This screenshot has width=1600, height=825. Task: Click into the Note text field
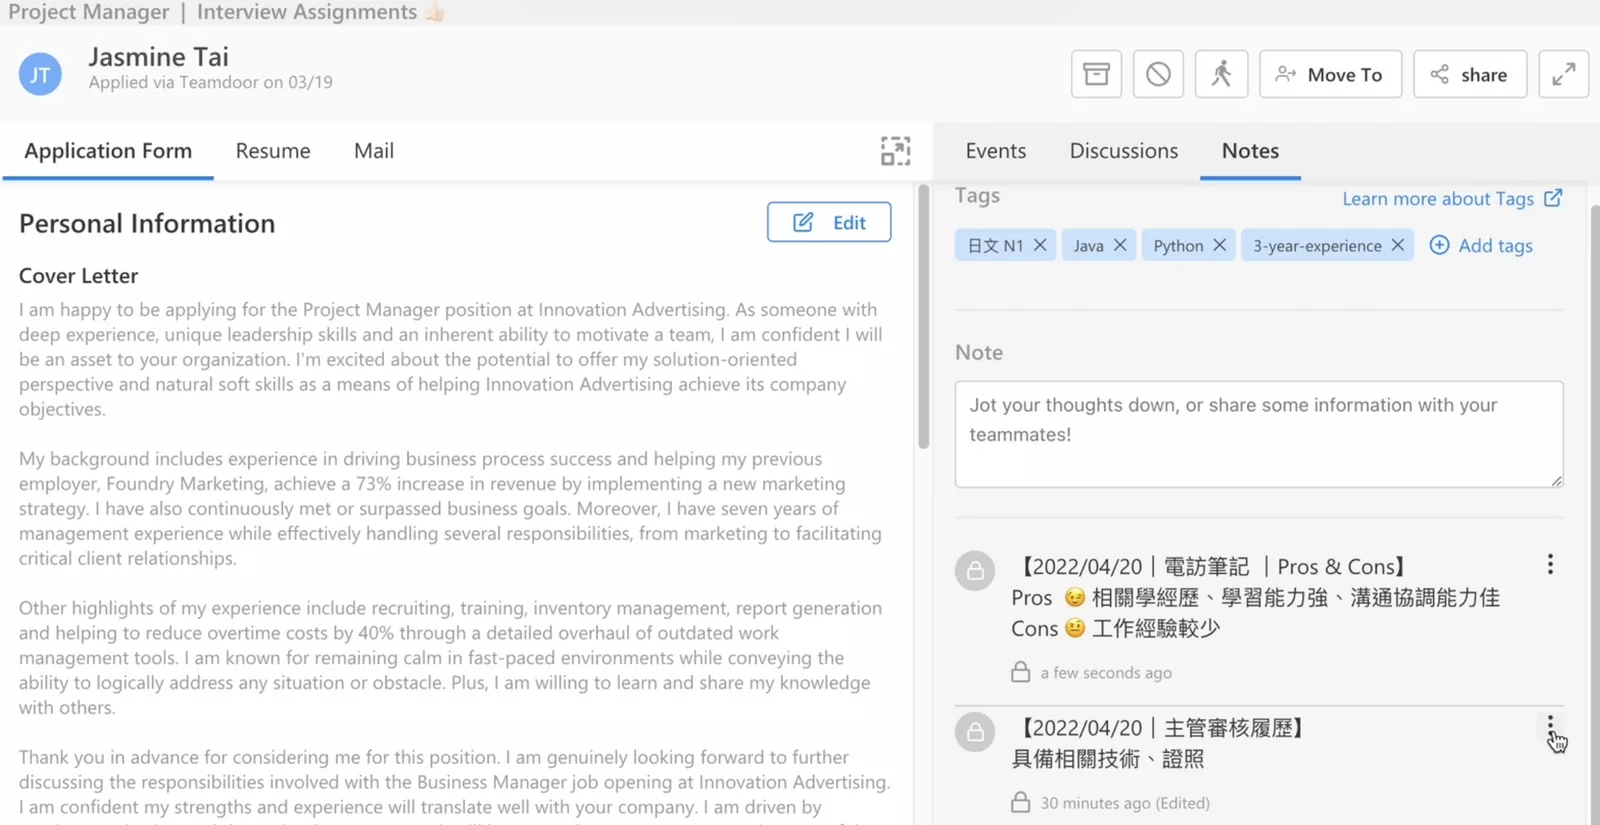coord(1258,434)
